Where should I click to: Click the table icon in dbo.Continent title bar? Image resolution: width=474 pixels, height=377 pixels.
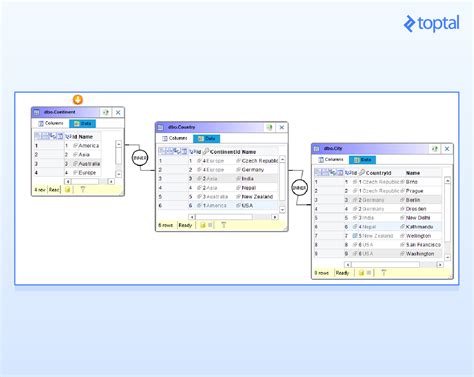(x=37, y=112)
